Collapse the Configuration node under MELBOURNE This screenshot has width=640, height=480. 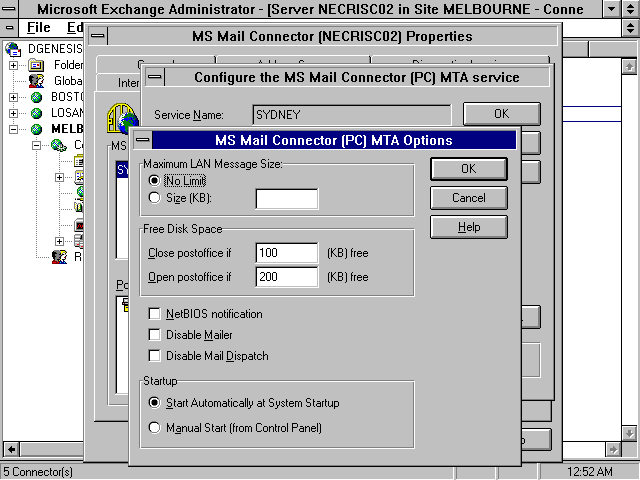coord(36,145)
